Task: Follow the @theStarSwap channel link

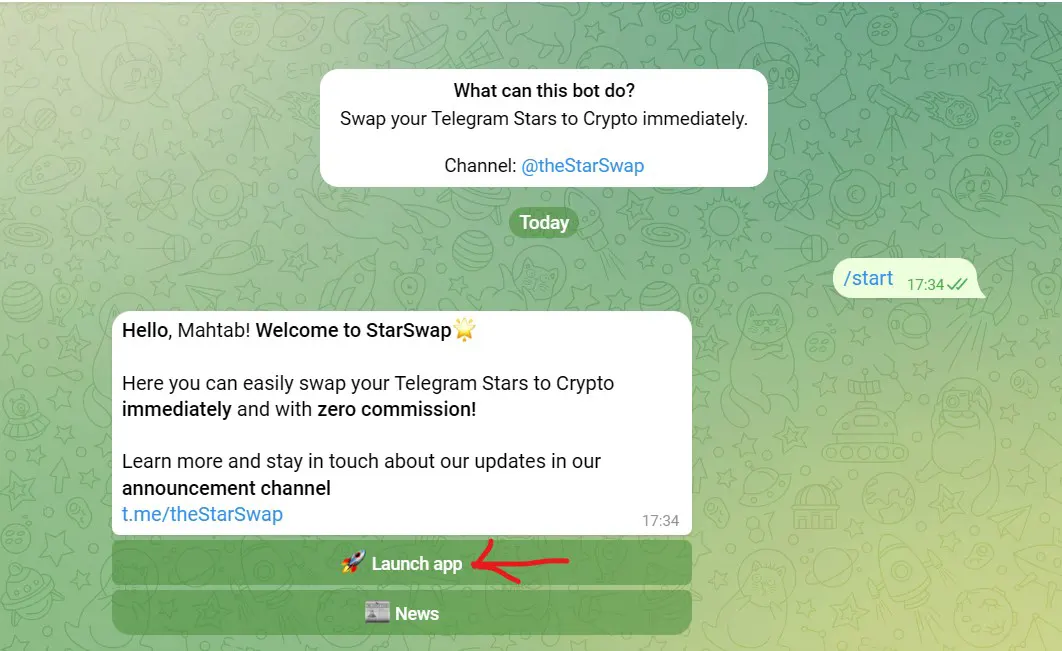Action: 582,165
